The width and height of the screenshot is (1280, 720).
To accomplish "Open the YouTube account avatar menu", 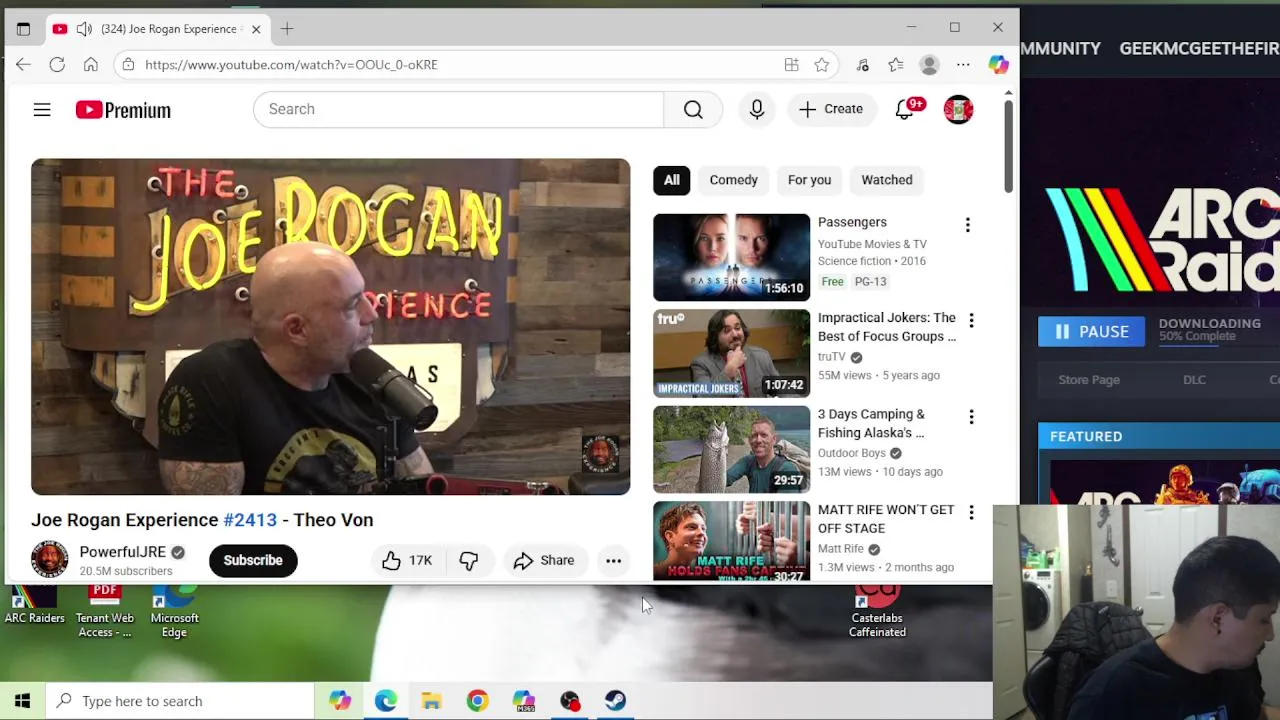I will pos(958,109).
